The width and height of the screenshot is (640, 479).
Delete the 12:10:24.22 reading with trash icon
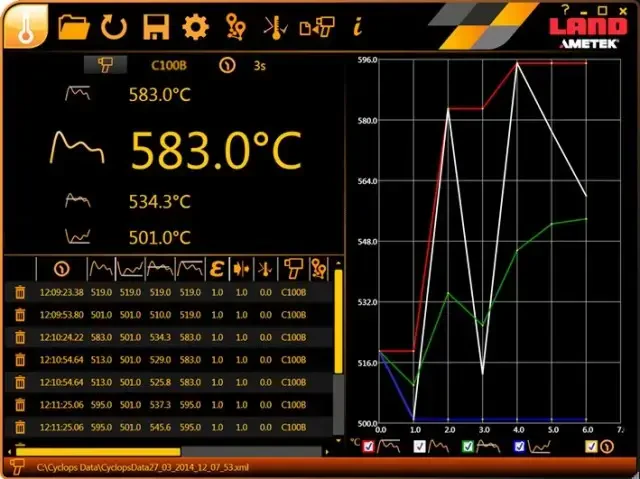coord(19,337)
